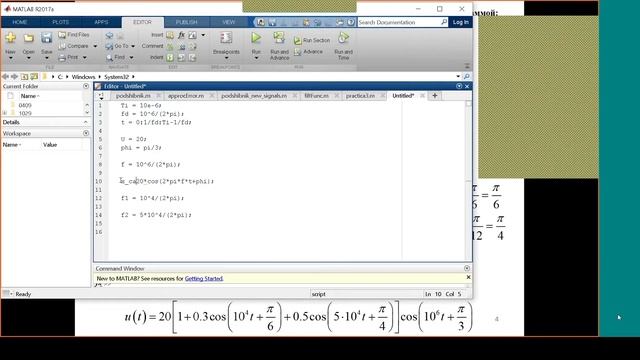Expand the Print dropdown arrow
Image resolution: width=640 pixels, height=360 pixels.
click(x=84, y=58)
